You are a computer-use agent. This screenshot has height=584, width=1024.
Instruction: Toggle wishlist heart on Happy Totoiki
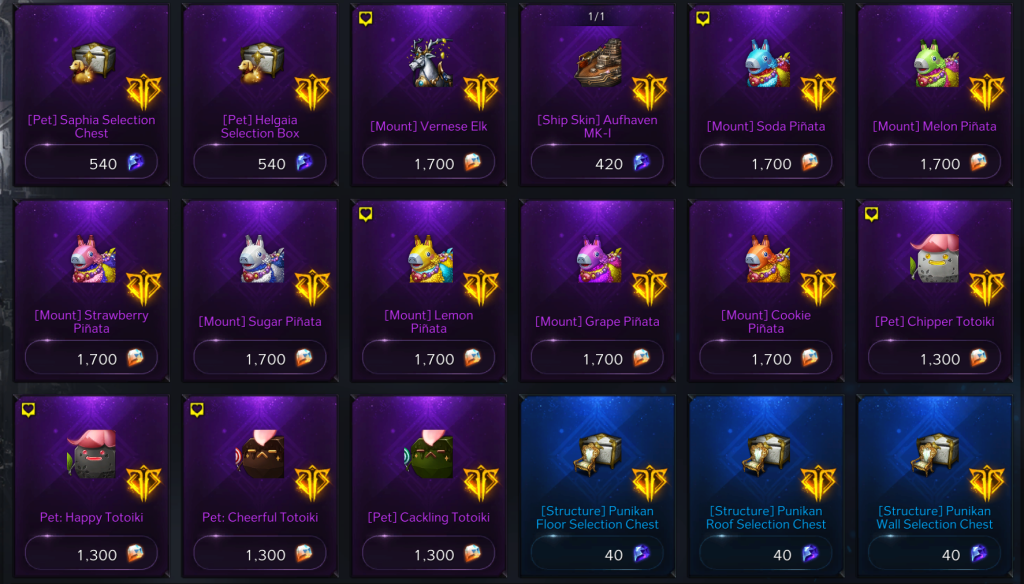click(x=28, y=410)
